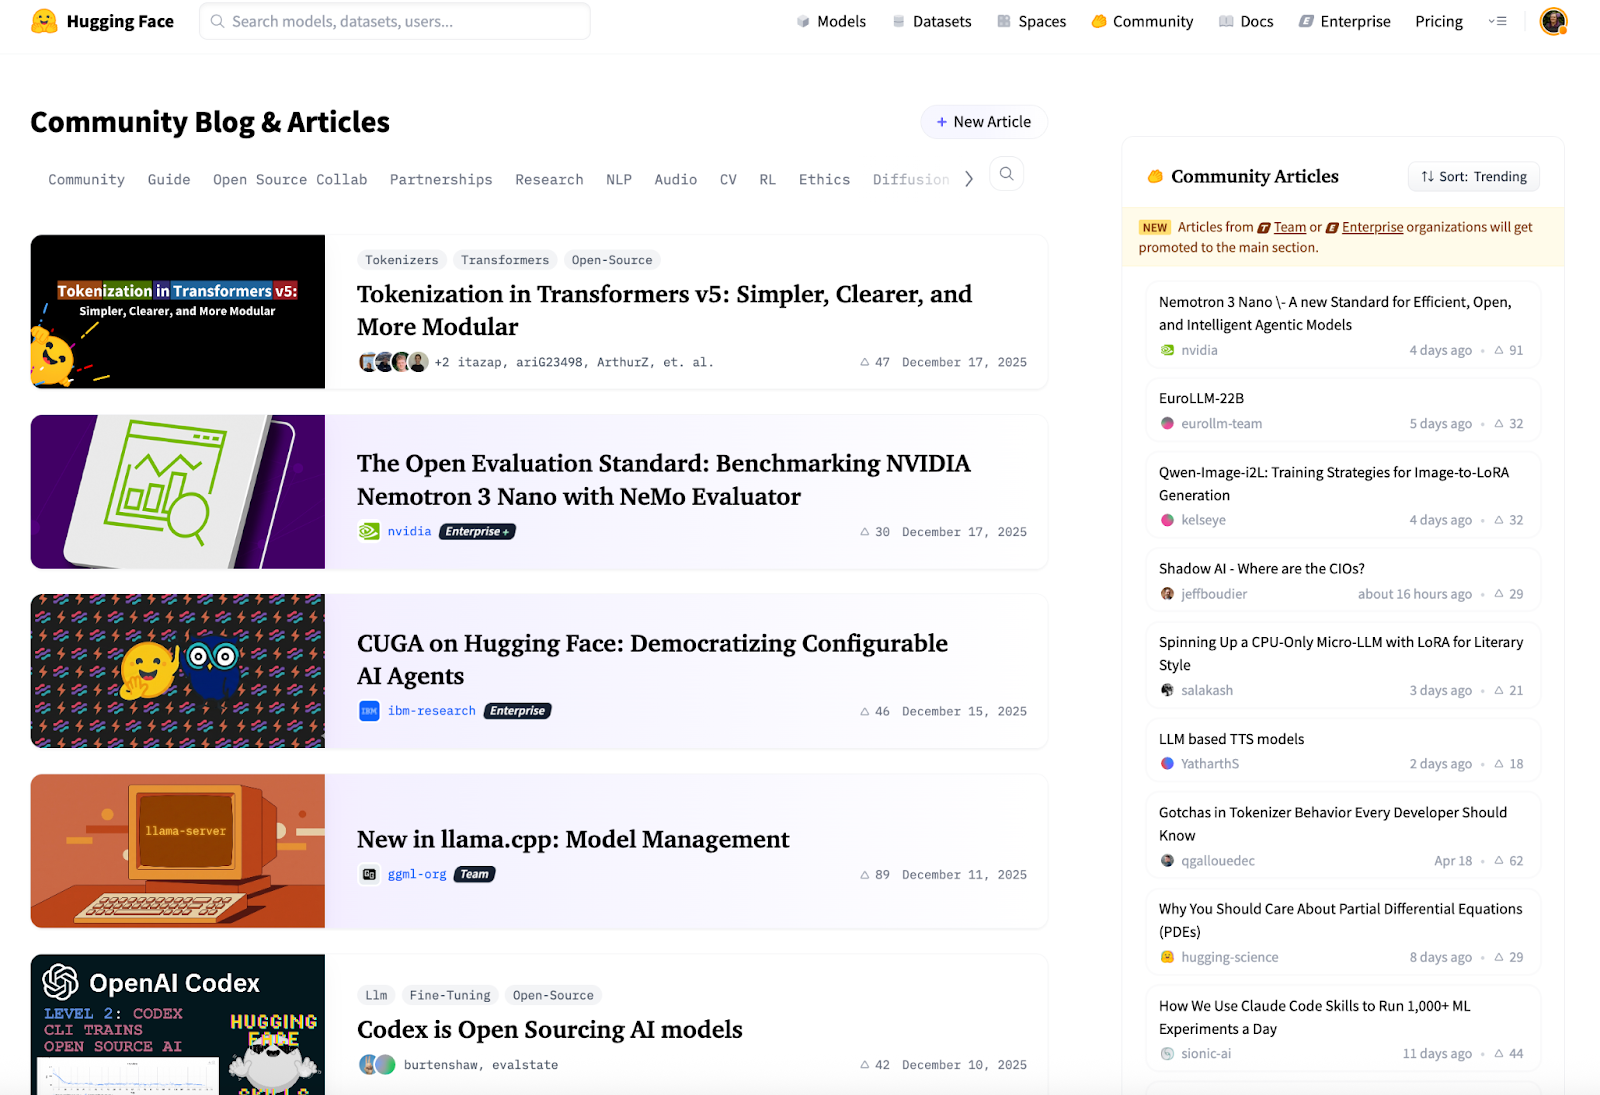Select the Research category tab
Viewport: 1600px width, 1095px height.
point(549,180)
